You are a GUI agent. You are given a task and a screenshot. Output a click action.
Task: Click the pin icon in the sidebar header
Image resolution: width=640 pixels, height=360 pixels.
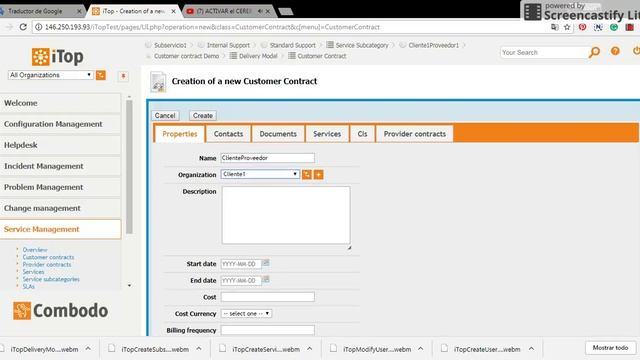(x=123, y=76)
